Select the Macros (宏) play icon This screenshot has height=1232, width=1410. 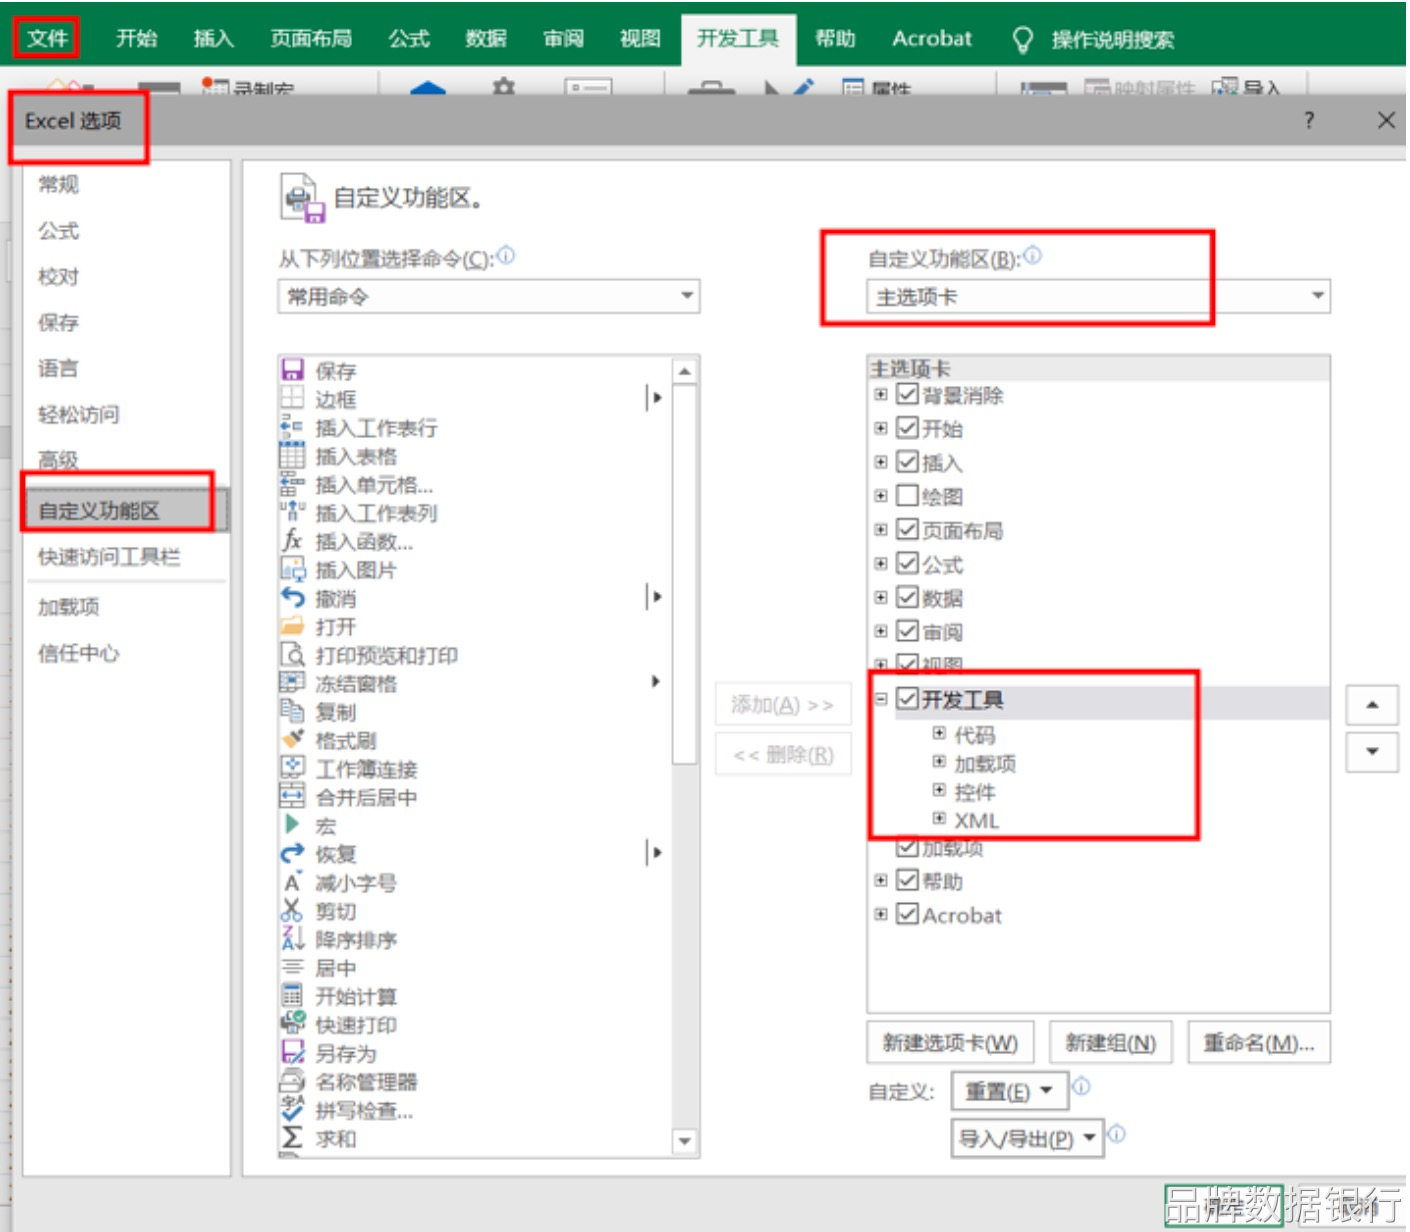click(292, 825)
